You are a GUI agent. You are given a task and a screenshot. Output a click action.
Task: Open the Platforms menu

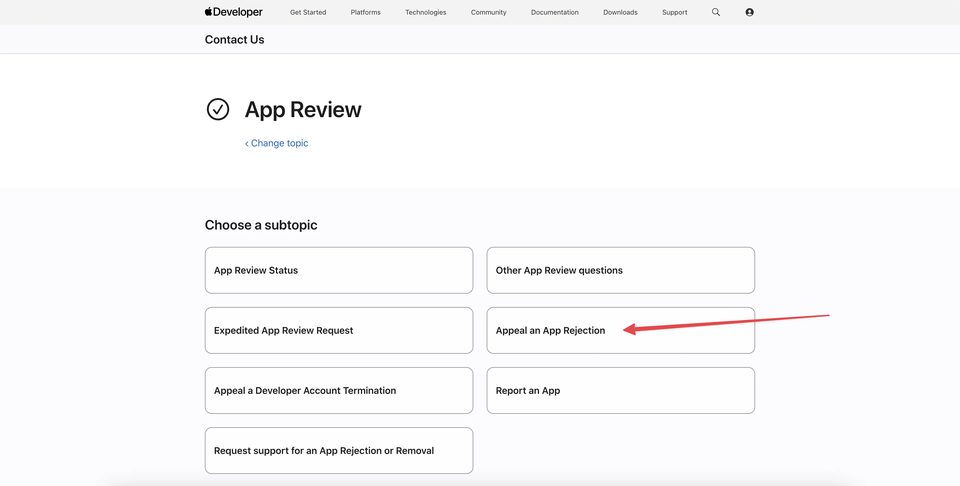[366, 12]
